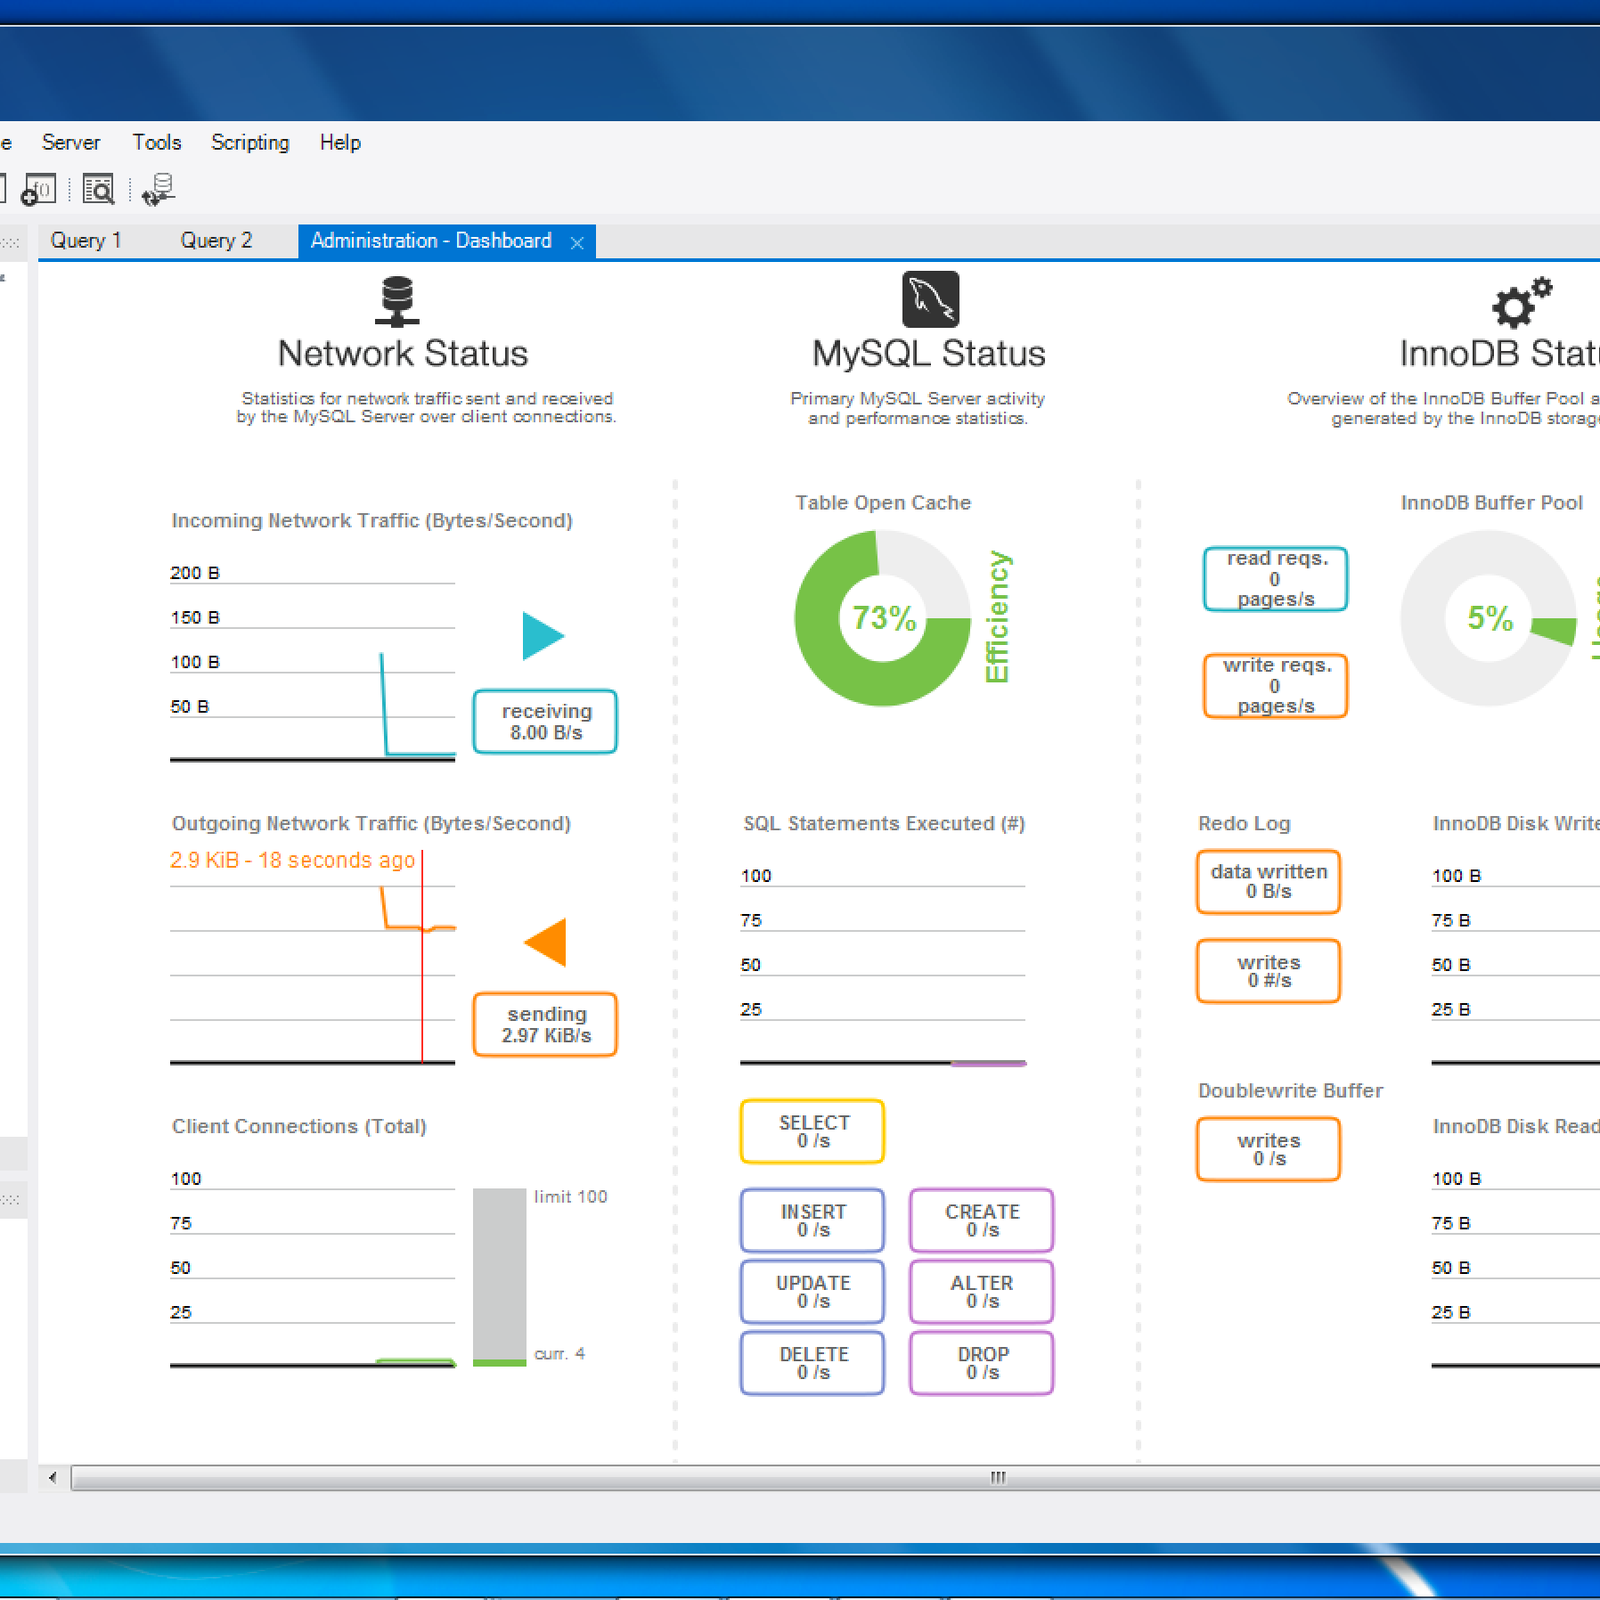Close the Administration - Dashboard tab

577,243
